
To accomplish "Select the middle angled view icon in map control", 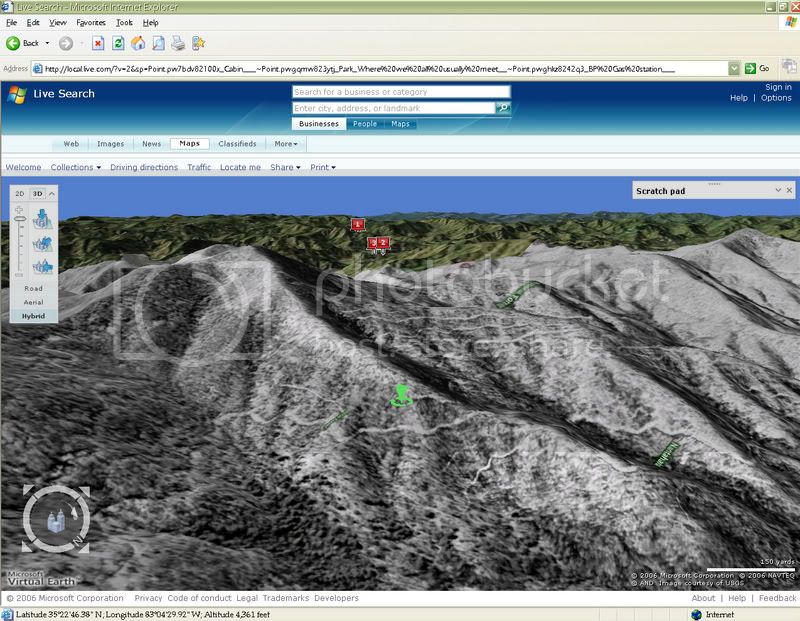I will tap(42, 244).
